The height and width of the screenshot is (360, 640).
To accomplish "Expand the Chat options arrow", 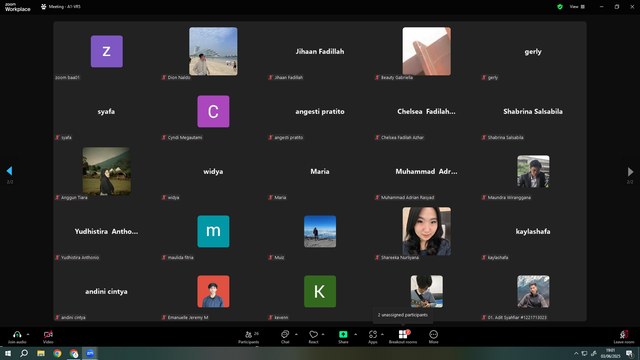I will point(296,334).
